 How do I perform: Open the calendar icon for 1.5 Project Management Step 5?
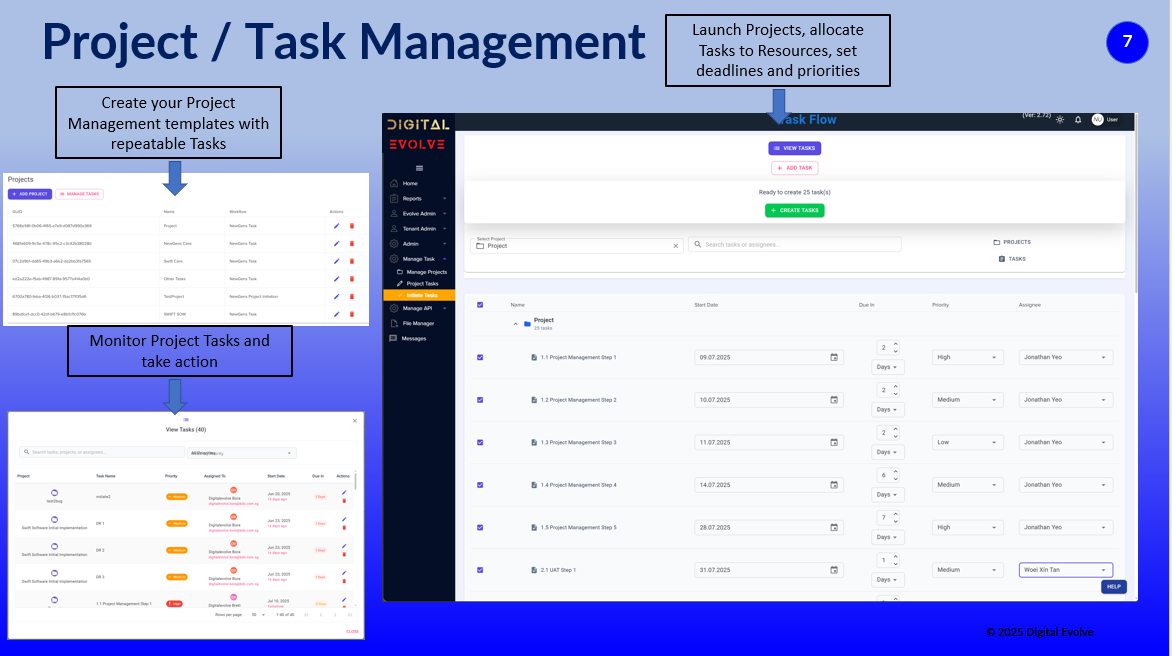[834, 527]
